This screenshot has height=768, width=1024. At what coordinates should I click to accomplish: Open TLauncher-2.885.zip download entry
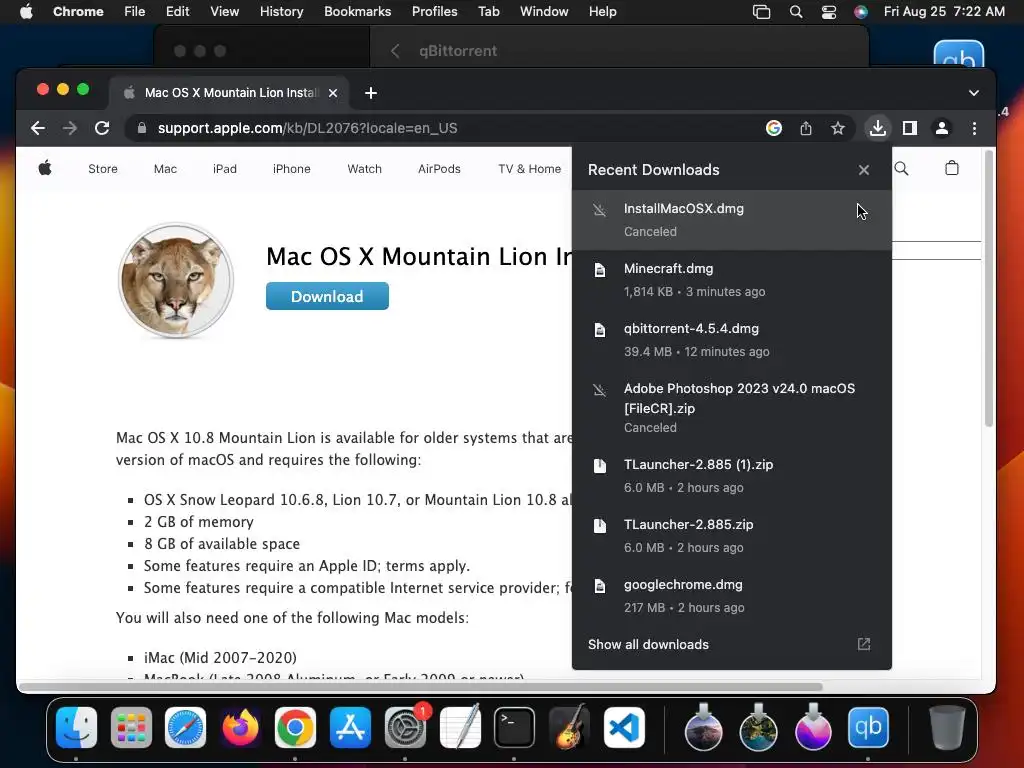click(731, 536)
